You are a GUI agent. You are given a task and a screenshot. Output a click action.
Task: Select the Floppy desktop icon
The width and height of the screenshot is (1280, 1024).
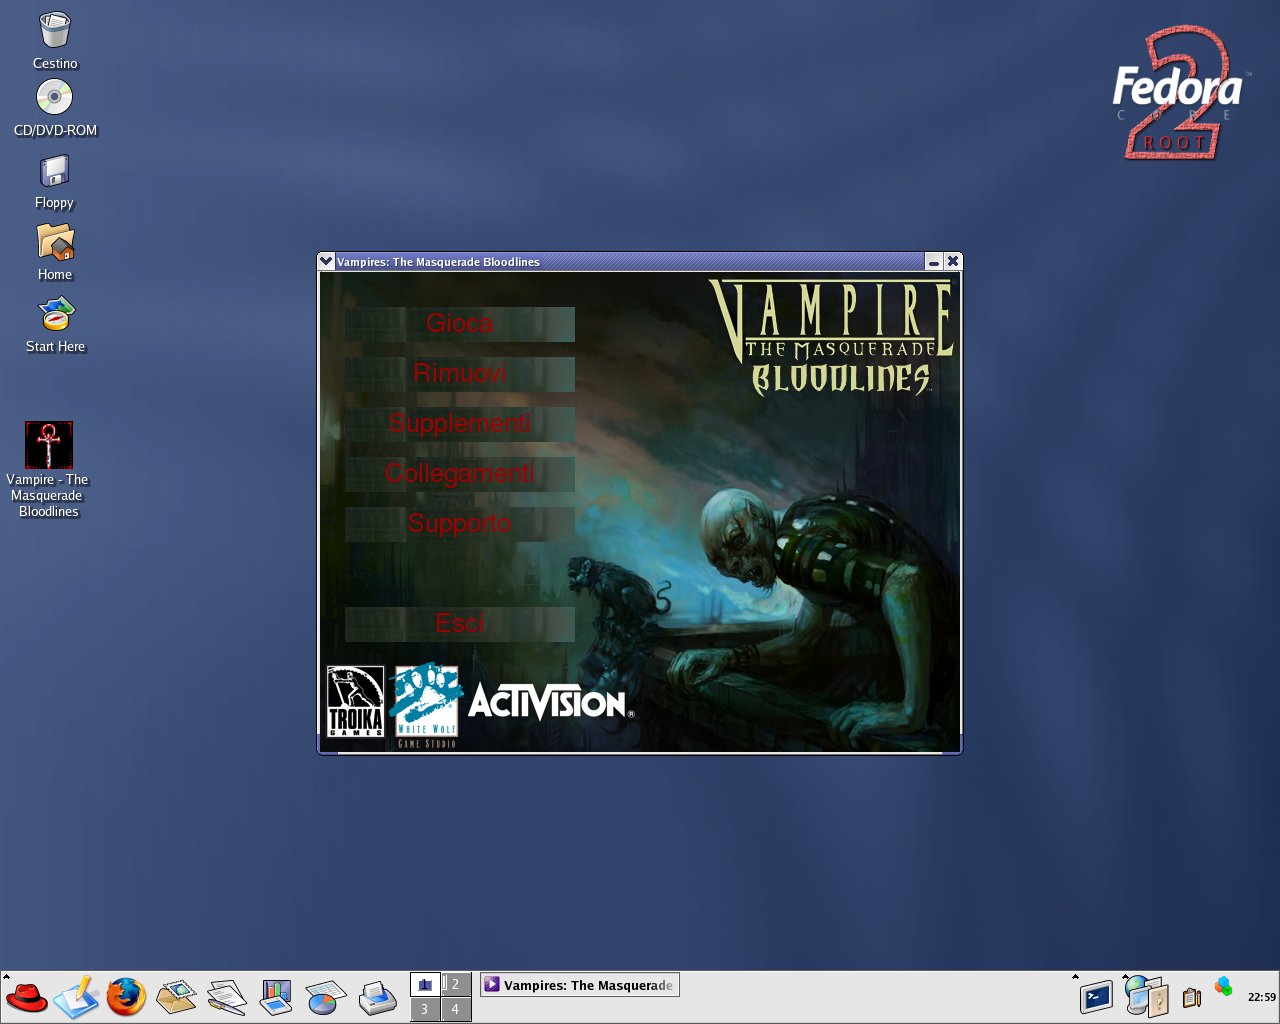pyautogui.click(x=55, y=182)
